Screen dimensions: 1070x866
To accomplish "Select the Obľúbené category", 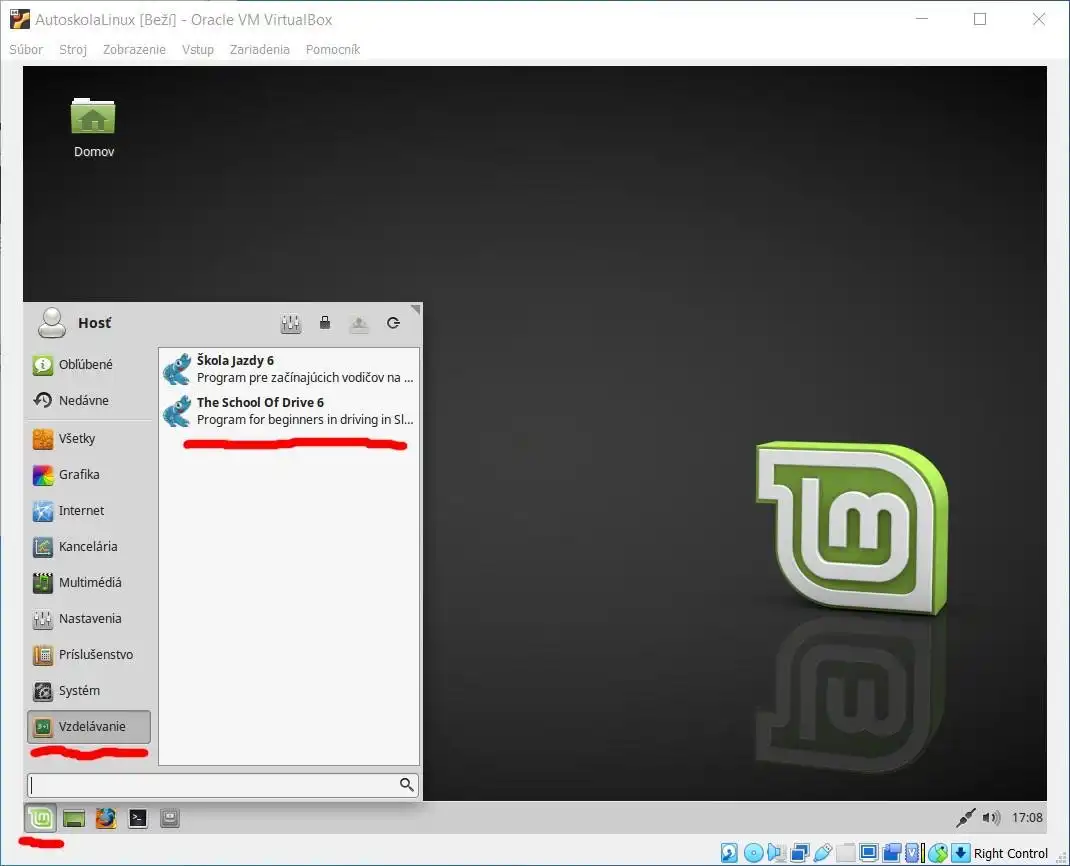I will pyautogui.click(x=89, y=364).
